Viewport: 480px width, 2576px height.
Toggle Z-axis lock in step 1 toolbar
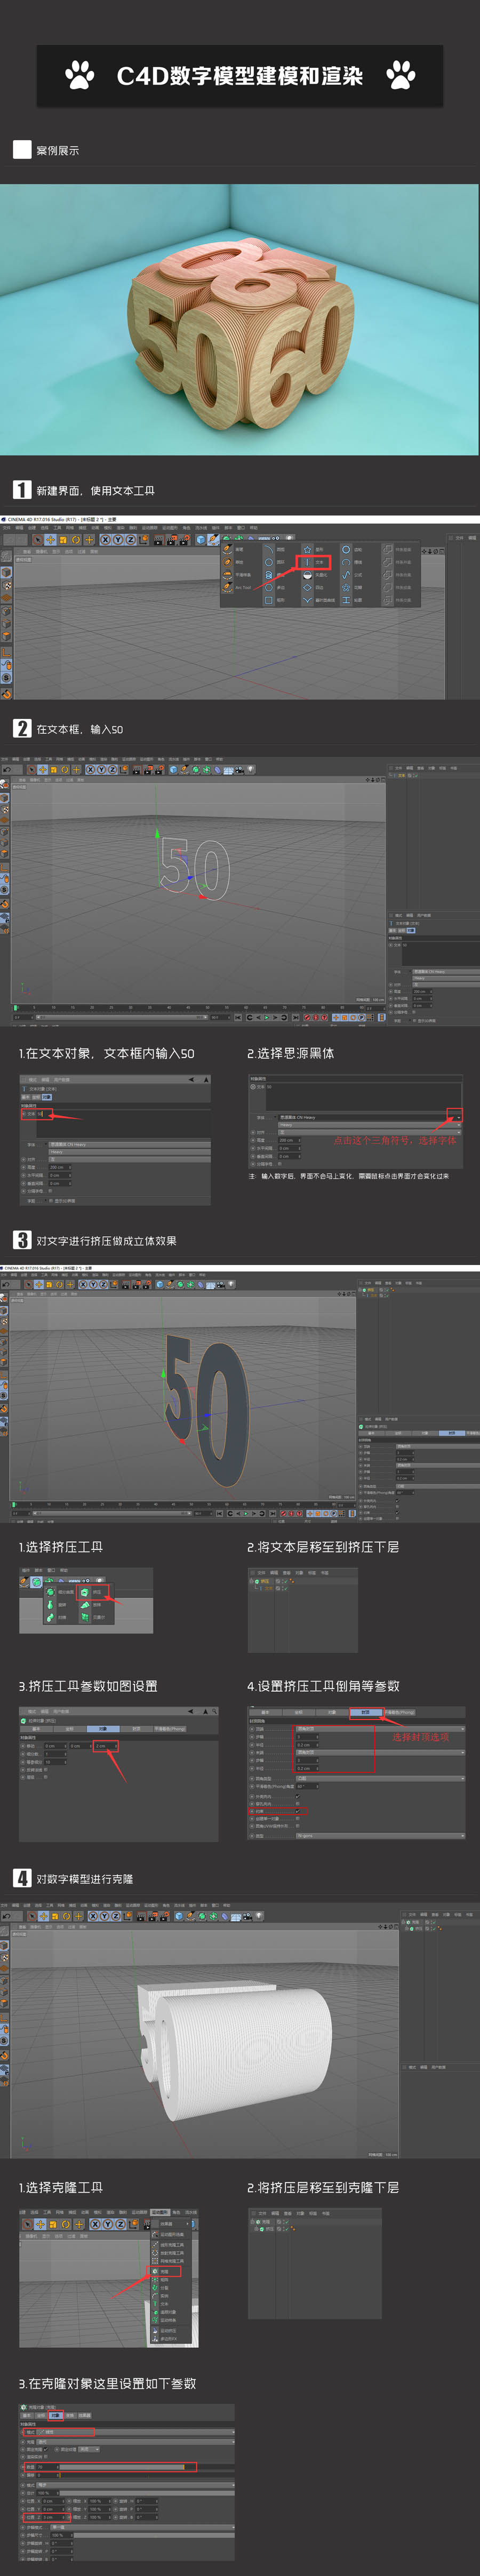(x=130, y=539)
